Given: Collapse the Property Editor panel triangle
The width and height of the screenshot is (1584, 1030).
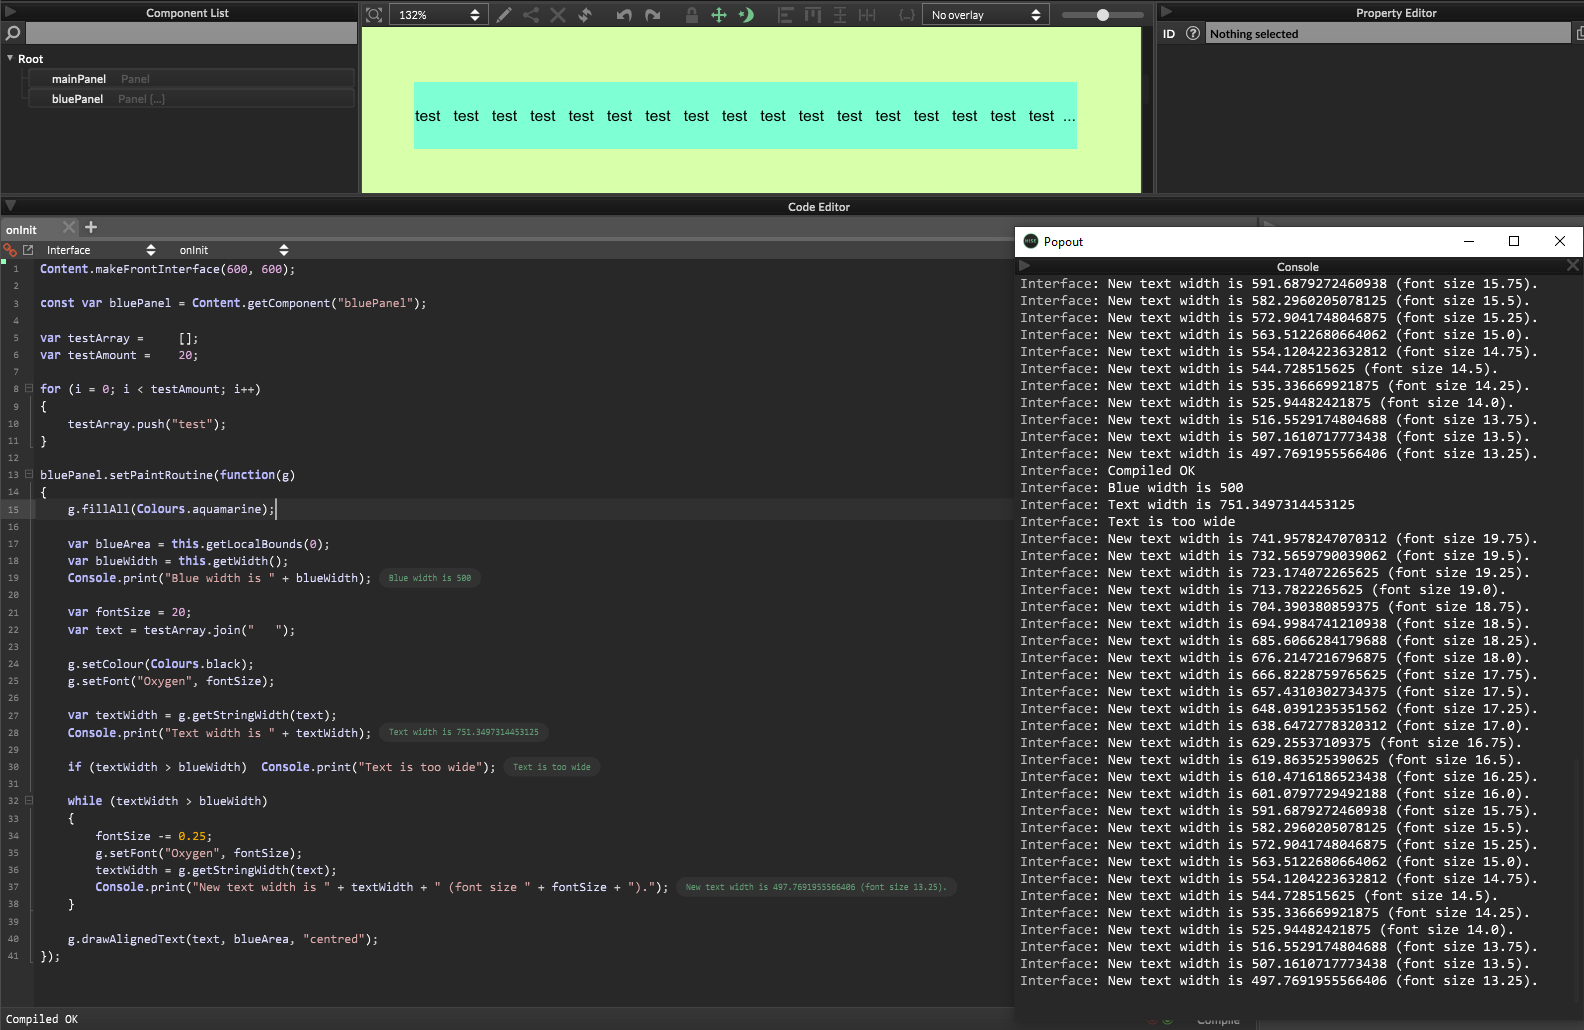Looking at the screenshot, I should point(1166,12).
